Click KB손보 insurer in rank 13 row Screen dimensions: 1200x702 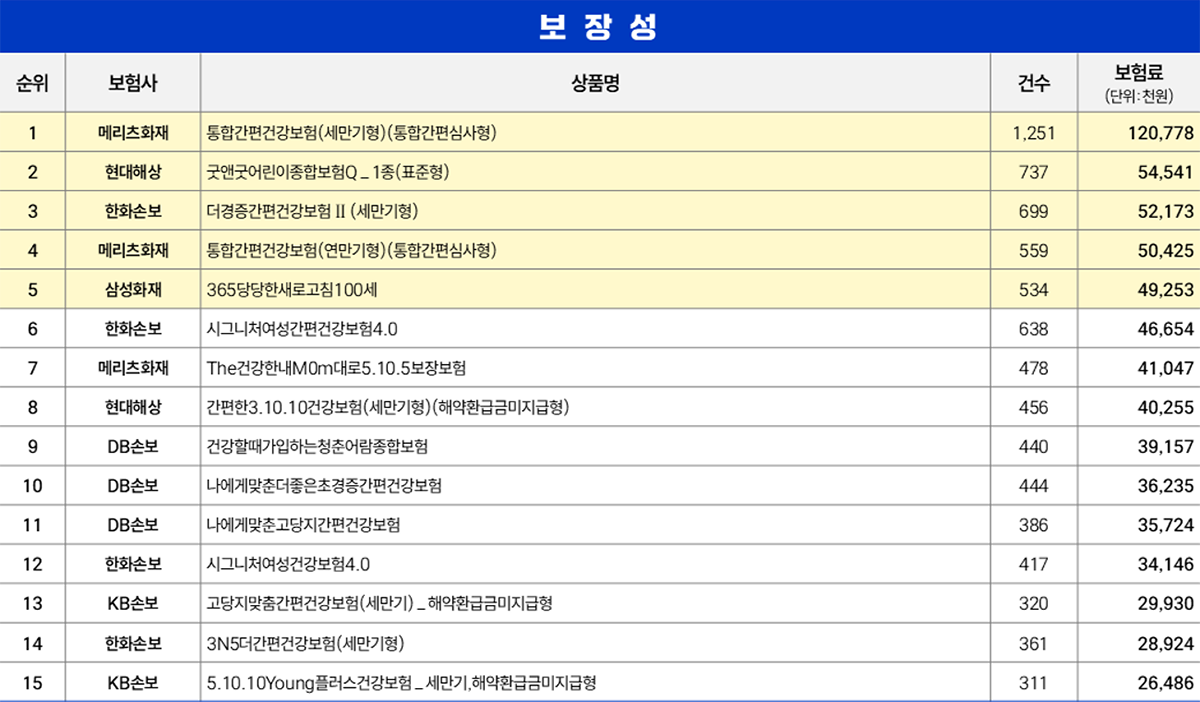click(133, 603)
